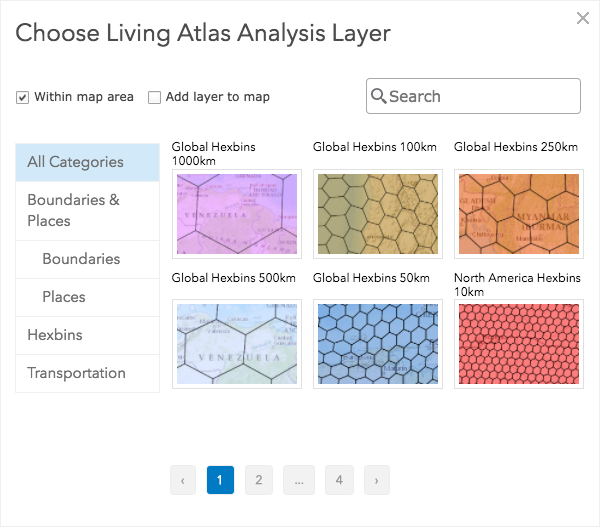Select the Places subcategory

pos(87,297)
